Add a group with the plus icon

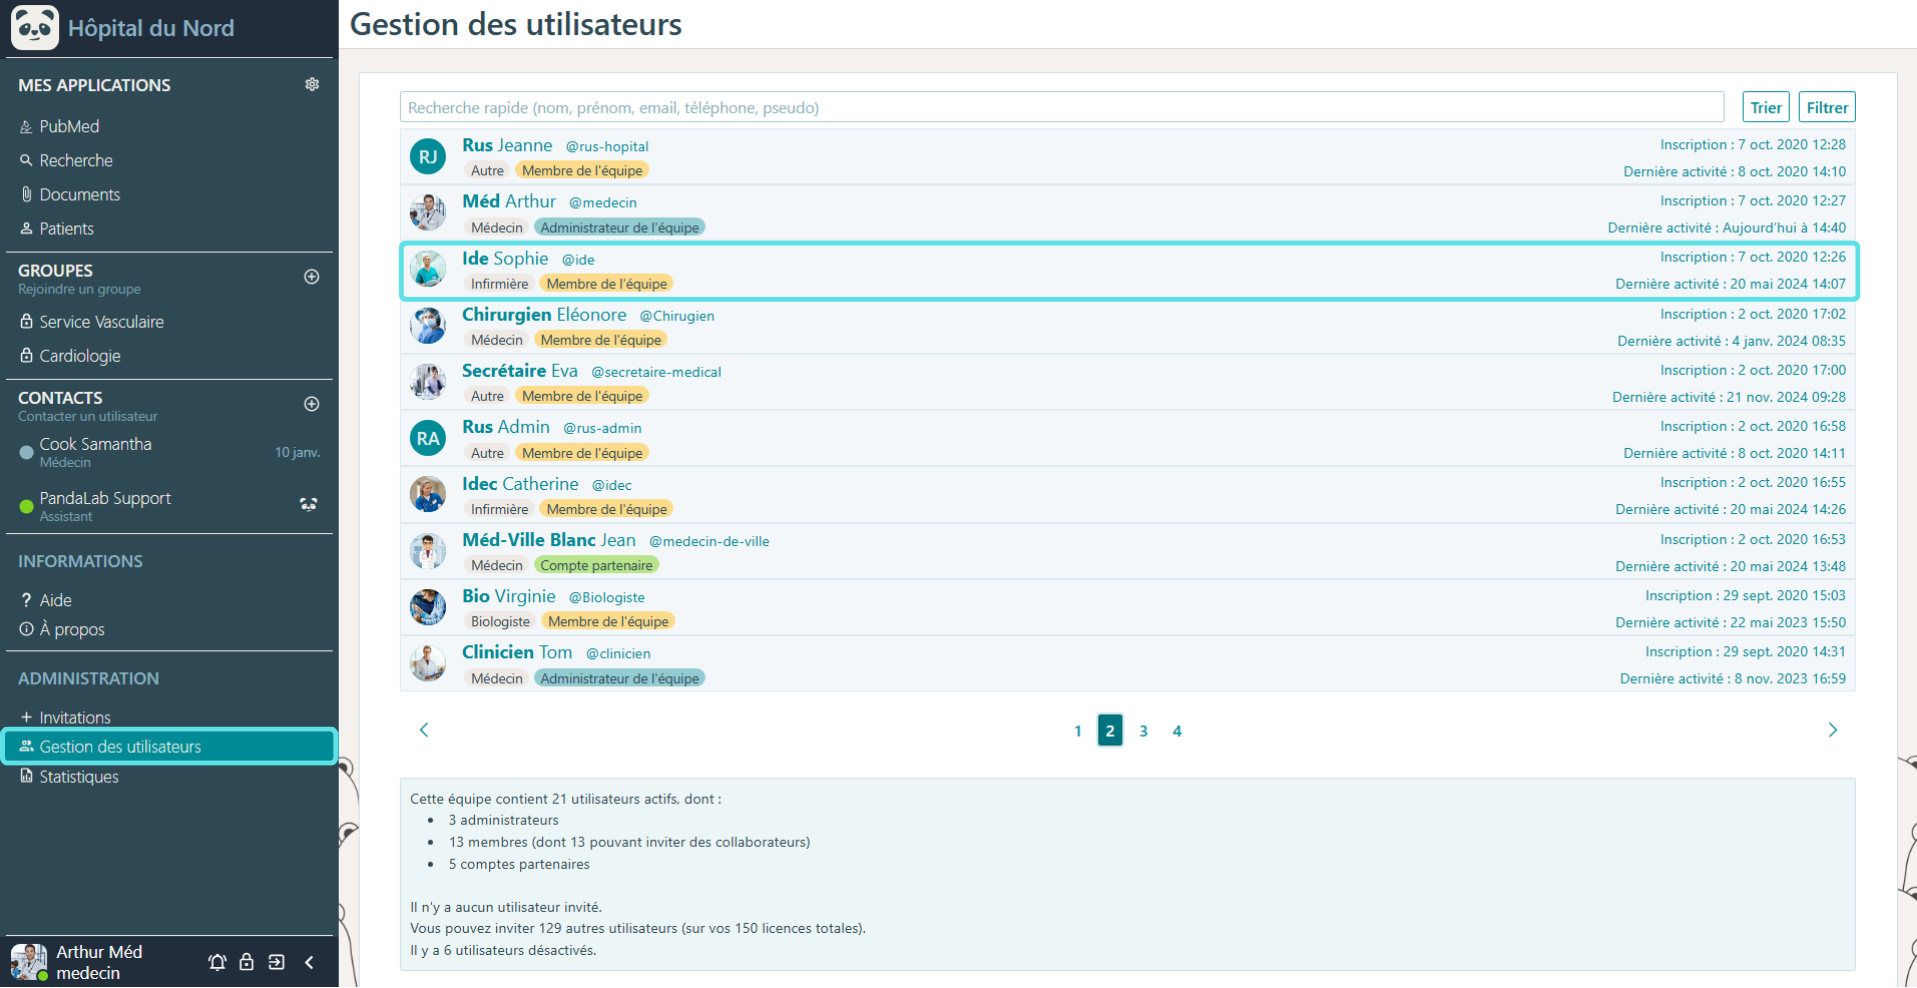(312, 277)
